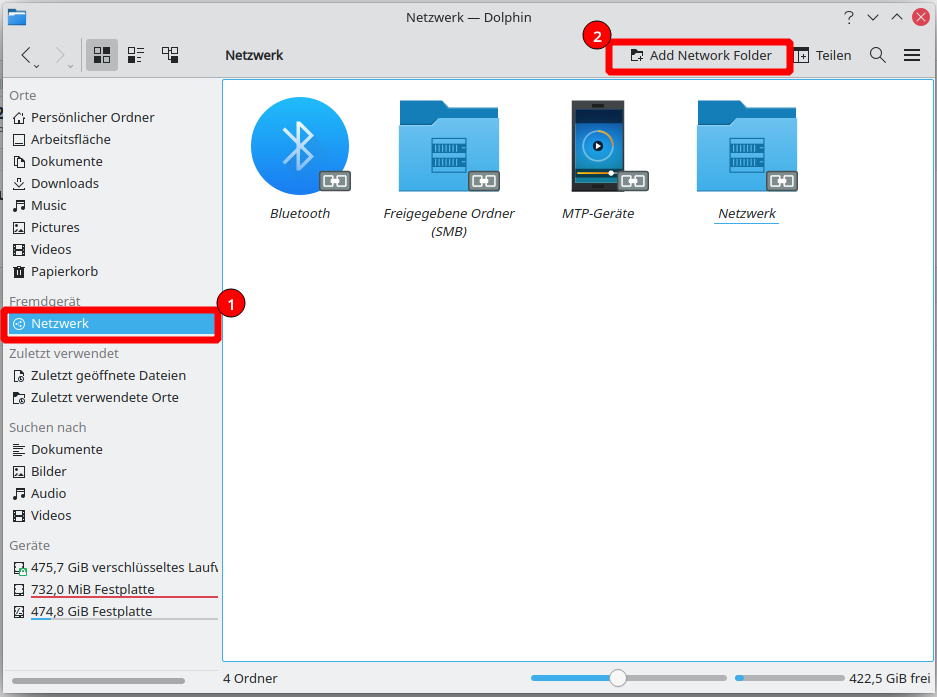This screenshot has height=697, width=937.
Task: Click sidebar horizontal scrollbar
Action: coord(99,680)
